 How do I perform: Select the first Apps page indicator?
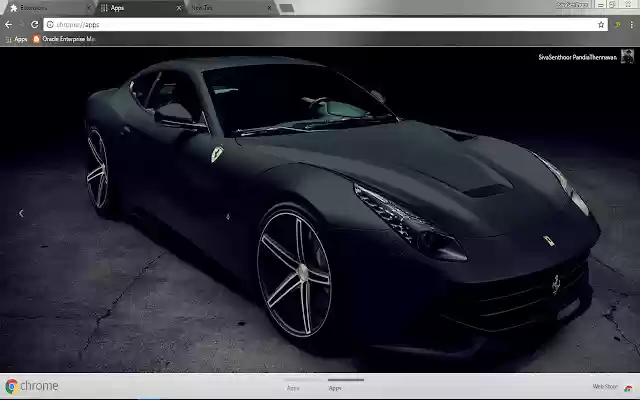[x=302, y=384]
